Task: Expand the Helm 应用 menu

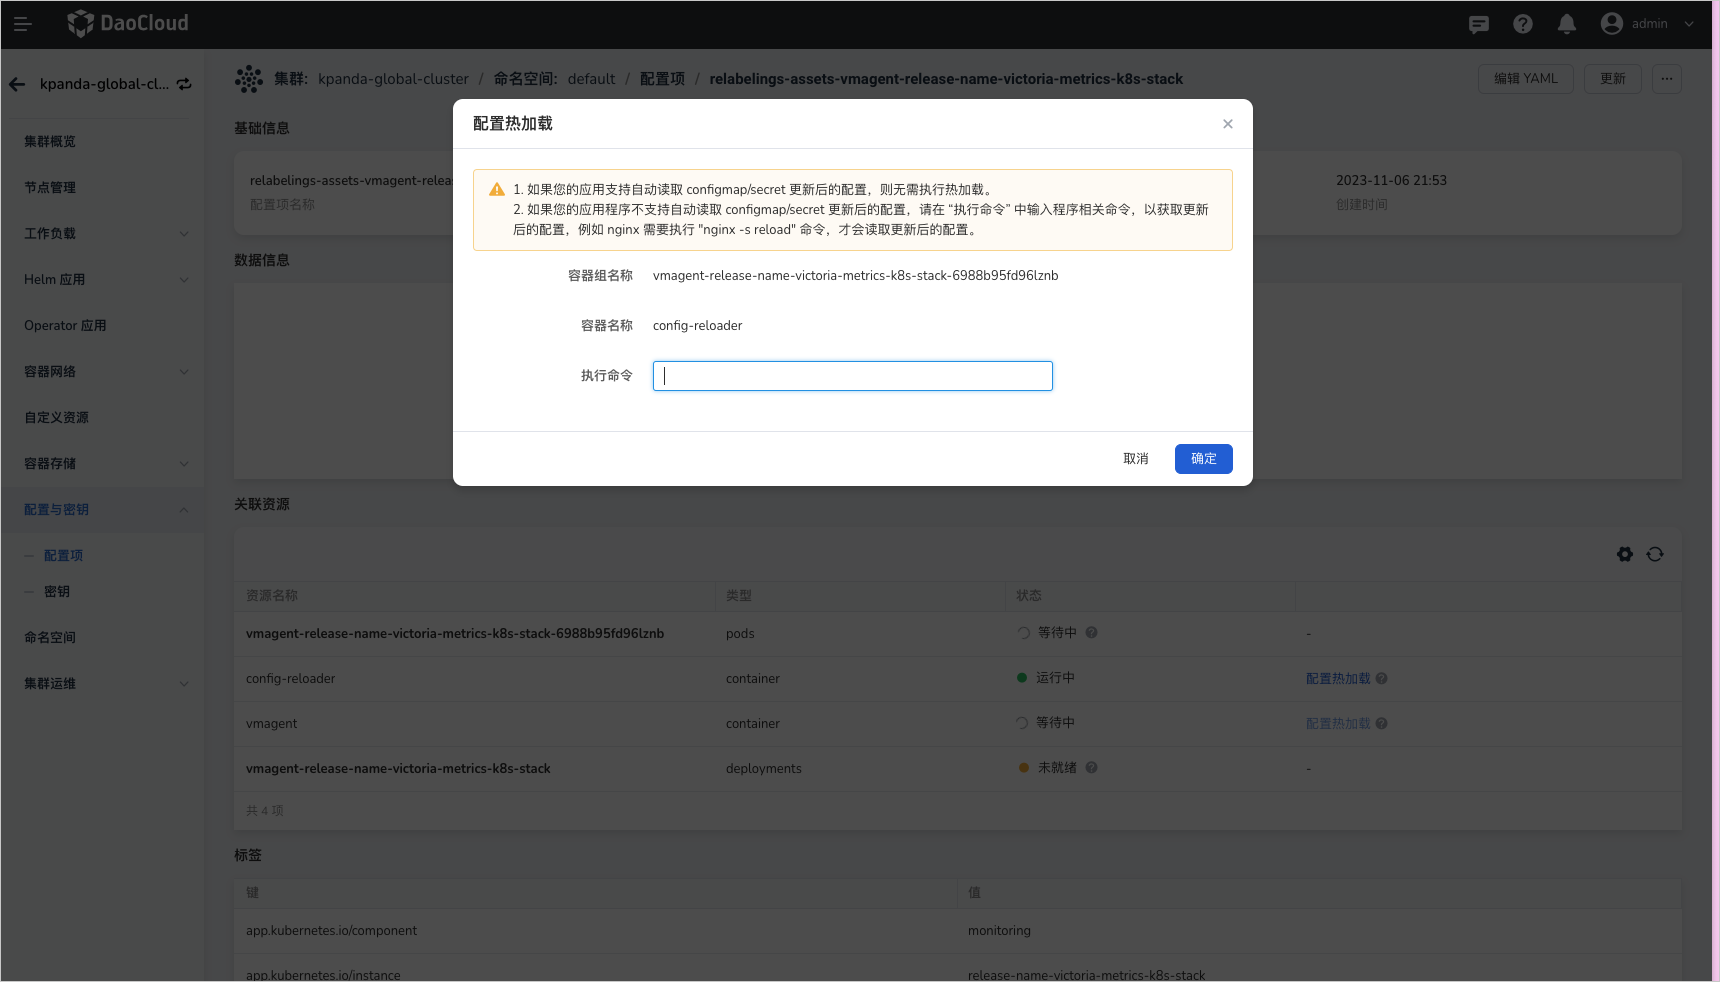Action: tap(103, 280)
